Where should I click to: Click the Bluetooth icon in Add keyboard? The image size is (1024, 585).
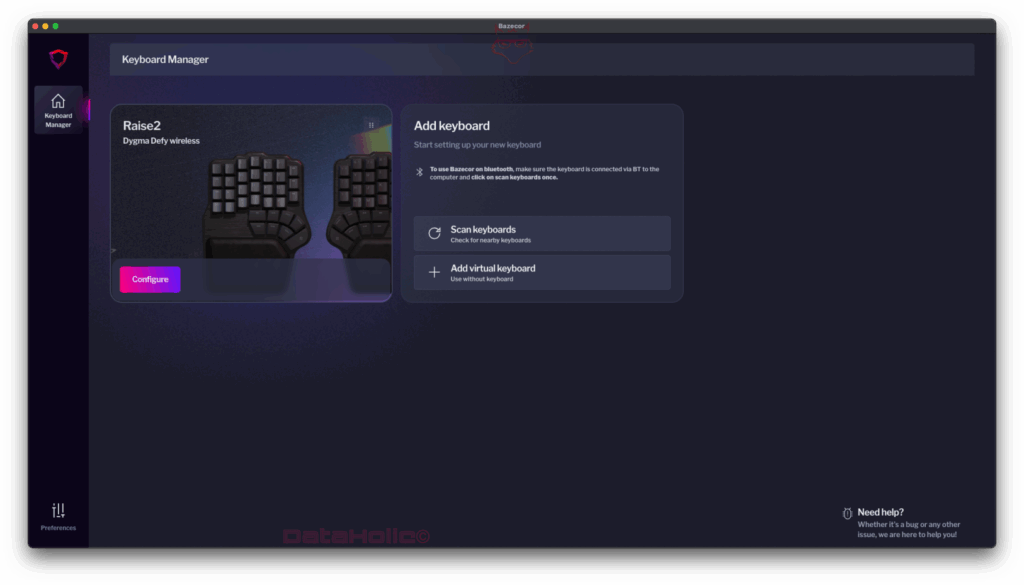tap(420, 172)
